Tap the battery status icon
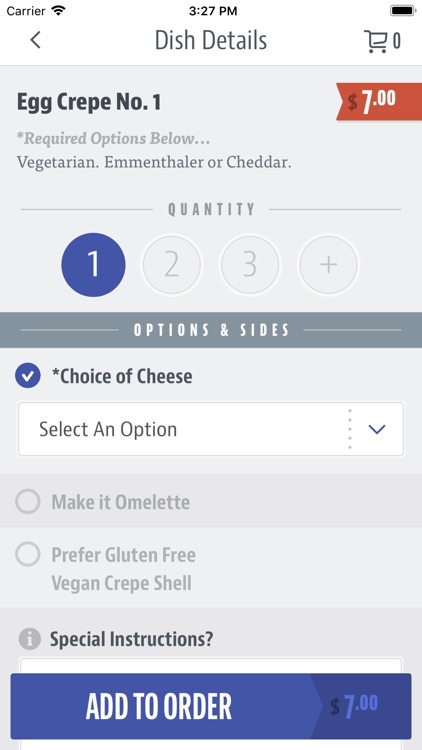This screenshot has height=750, width=422. (x=402, y=11)
